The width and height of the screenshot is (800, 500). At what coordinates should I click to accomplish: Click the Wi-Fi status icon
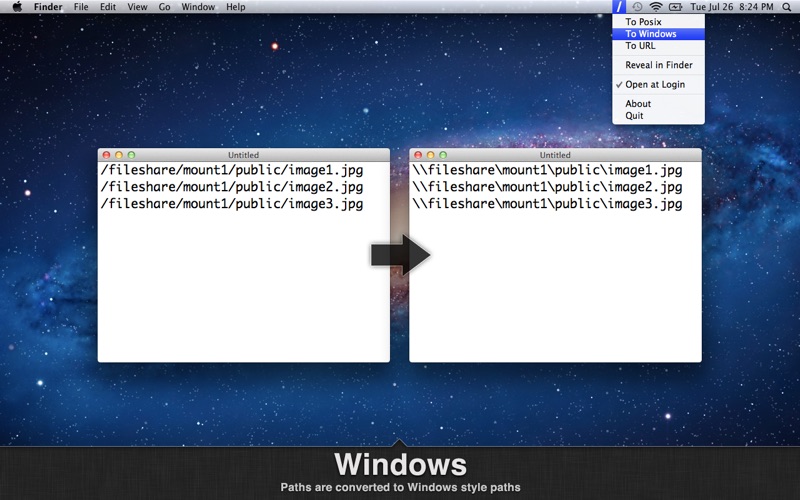pos(656,7)
